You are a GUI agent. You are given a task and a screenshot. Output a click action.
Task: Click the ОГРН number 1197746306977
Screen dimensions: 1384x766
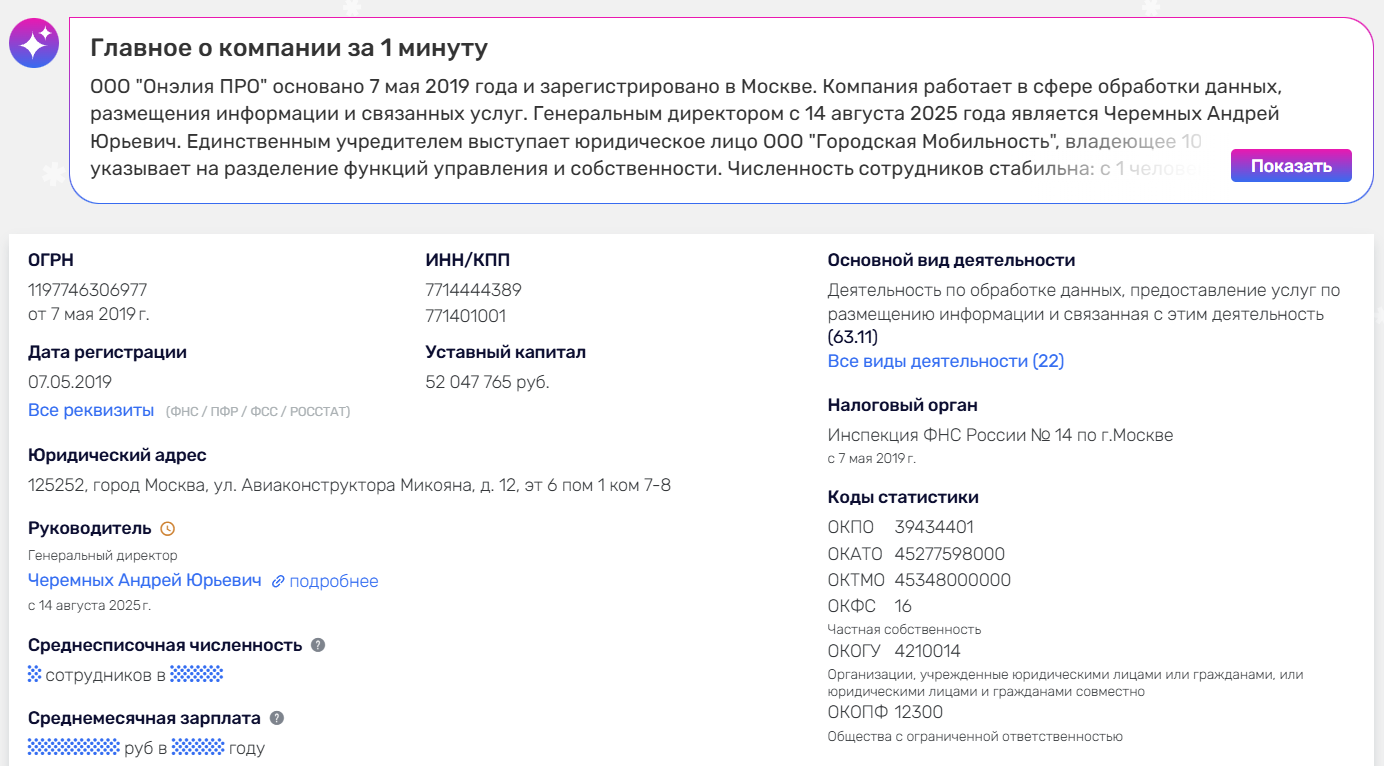[x=88, y=290]
